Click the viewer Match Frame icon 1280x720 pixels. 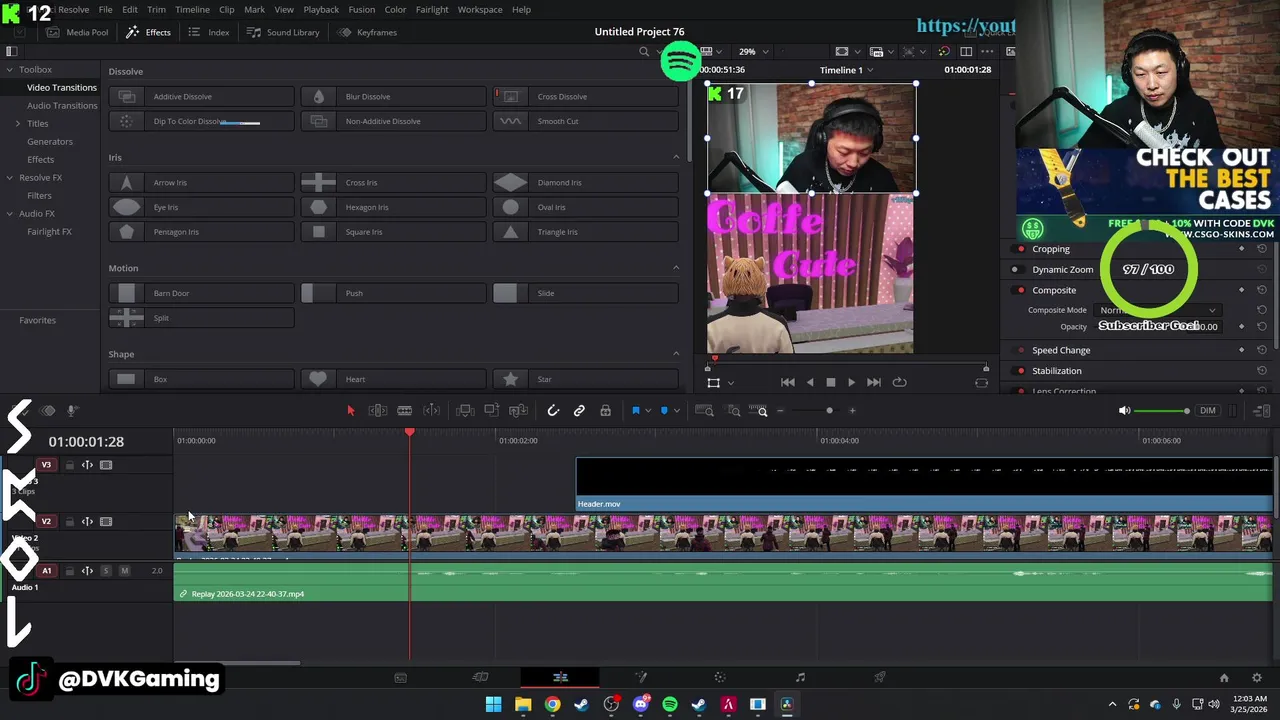[x=982, y=383]
